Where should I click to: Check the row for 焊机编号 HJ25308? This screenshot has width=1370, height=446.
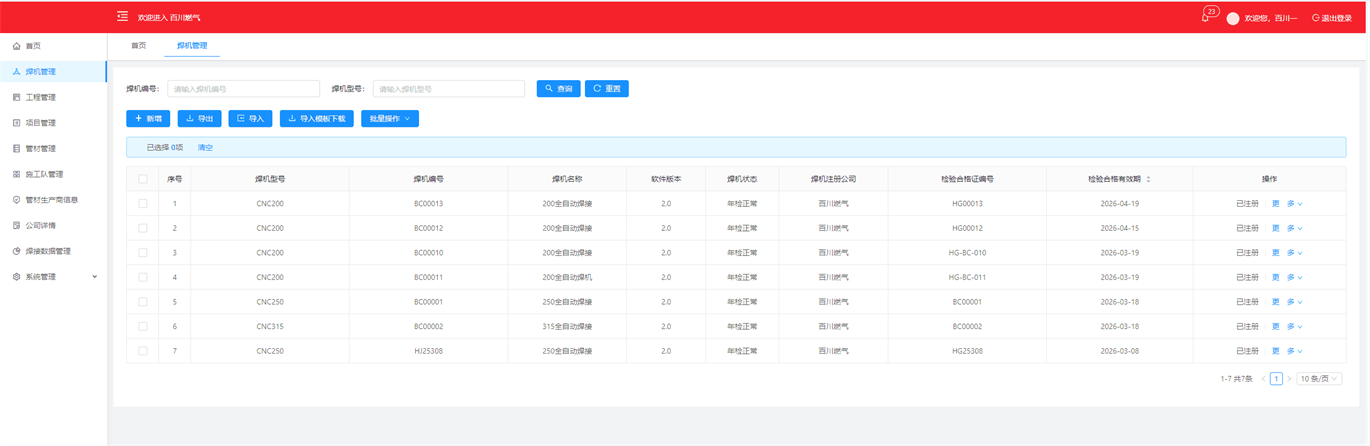point(143,351)
